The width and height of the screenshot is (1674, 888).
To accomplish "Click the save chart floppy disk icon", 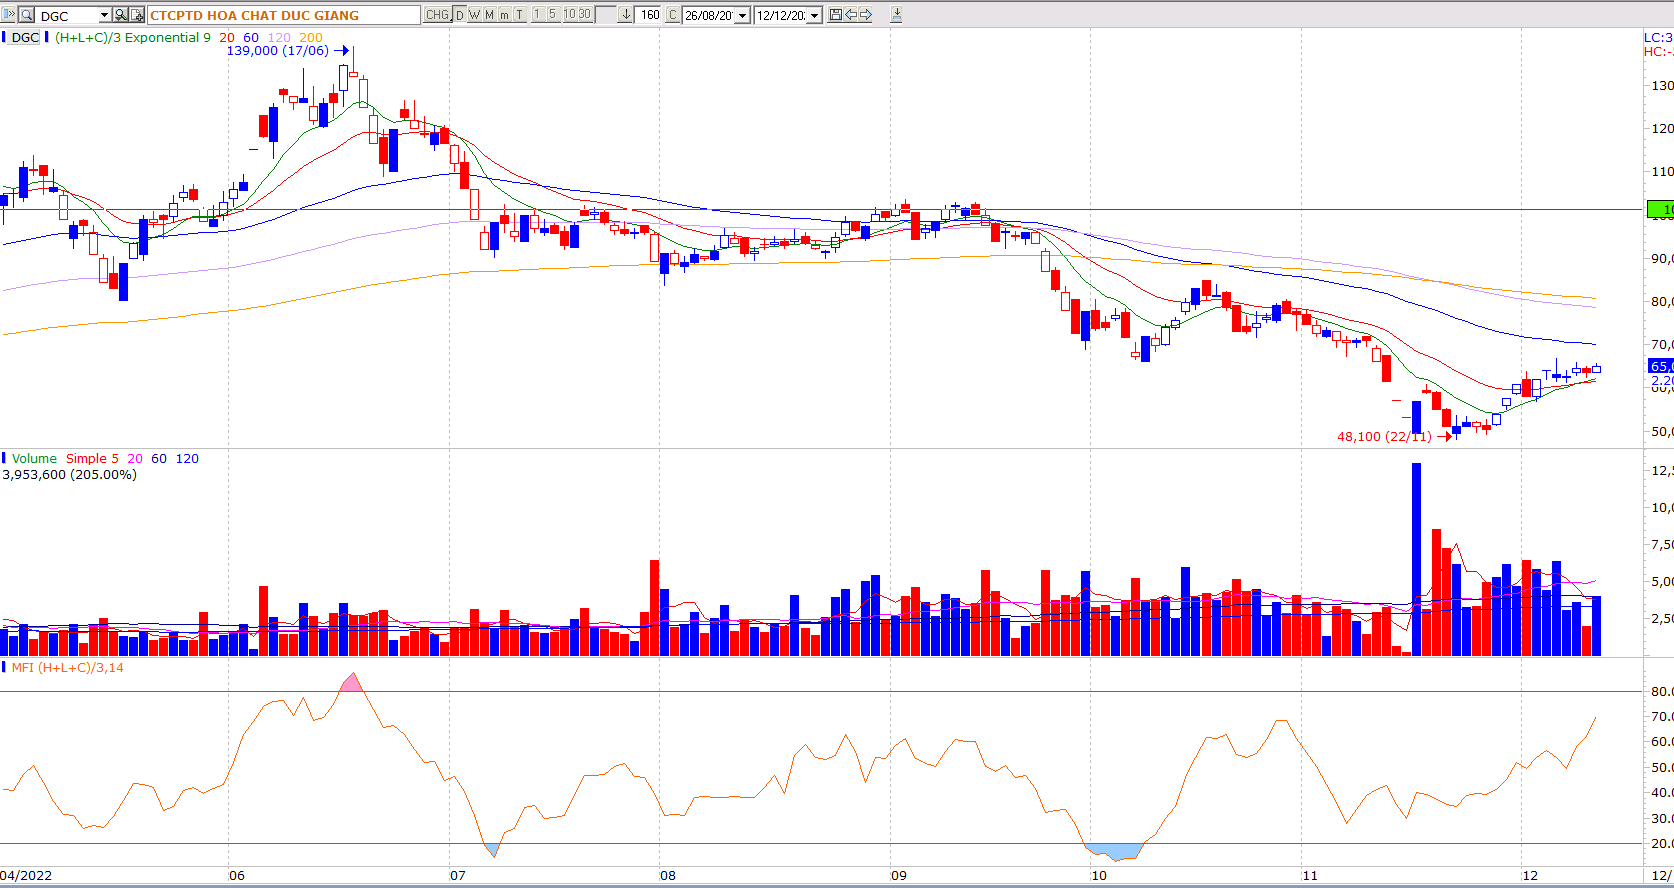I will [x=835, y=15].
